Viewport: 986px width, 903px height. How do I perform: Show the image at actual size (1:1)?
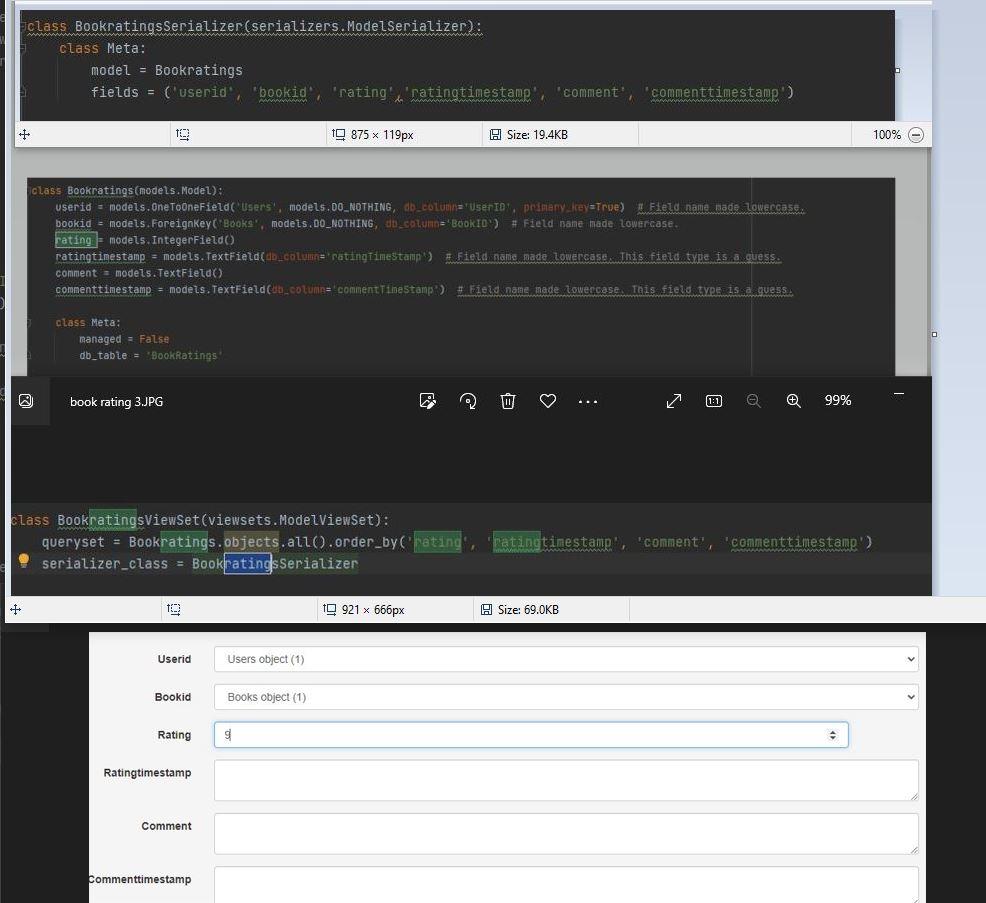click(714, 401)
